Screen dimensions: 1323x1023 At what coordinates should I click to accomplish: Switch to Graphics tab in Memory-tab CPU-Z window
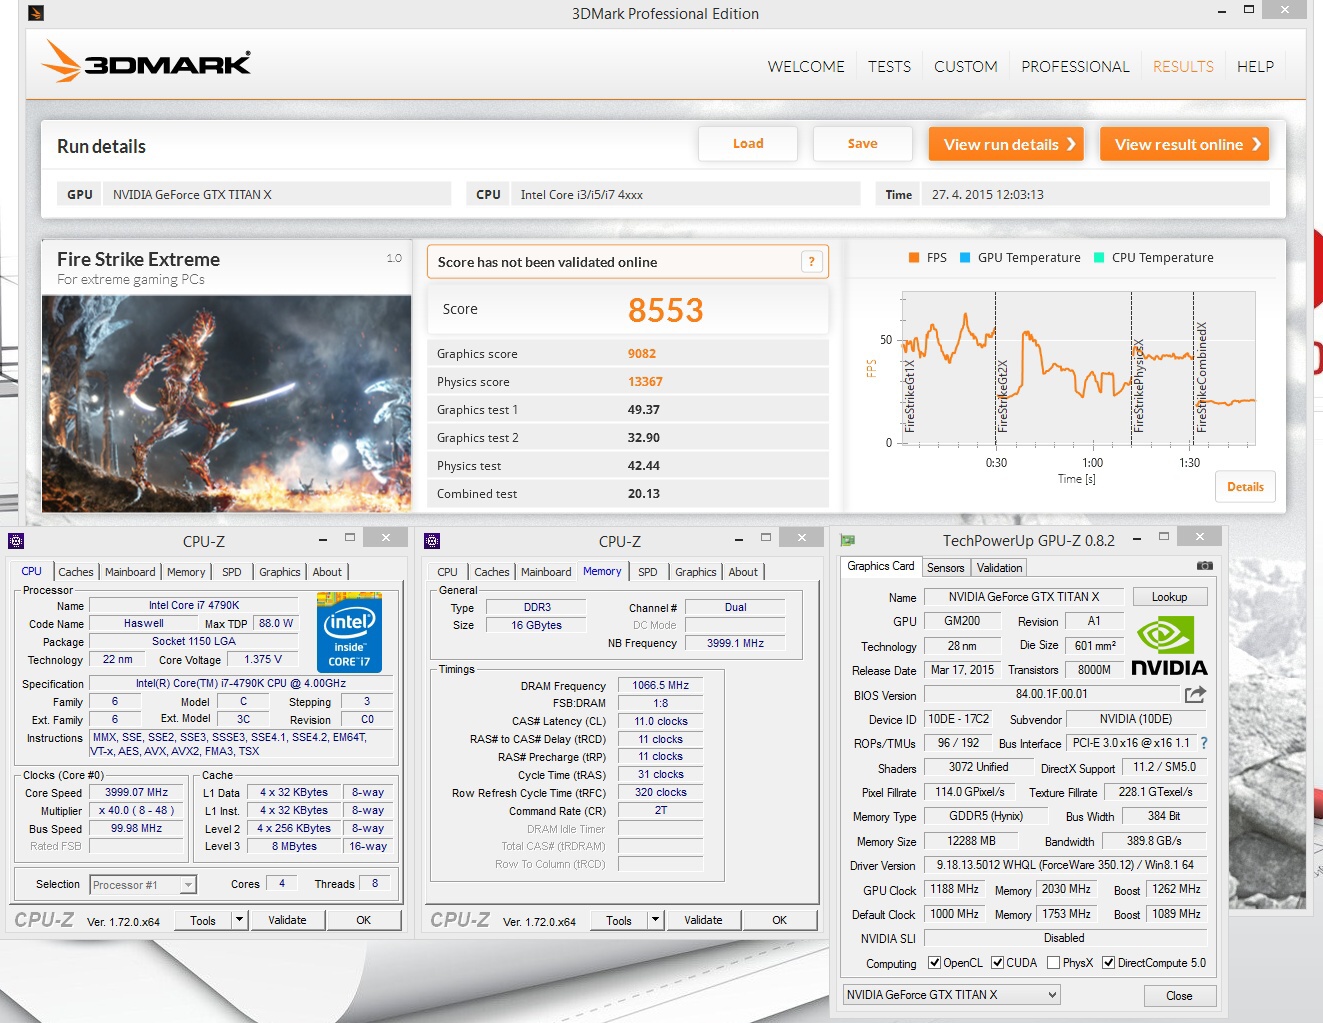[x=695, y=572]
